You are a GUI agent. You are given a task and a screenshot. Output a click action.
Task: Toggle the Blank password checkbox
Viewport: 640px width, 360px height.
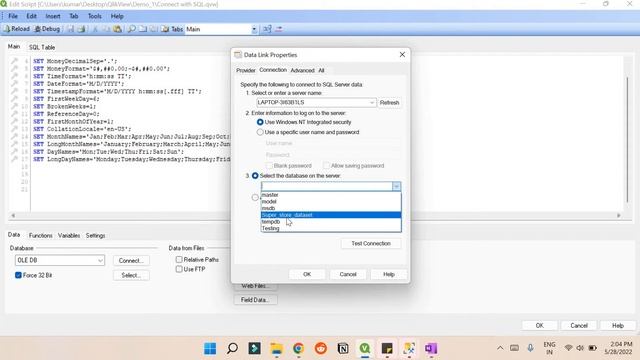pos(269,166)
